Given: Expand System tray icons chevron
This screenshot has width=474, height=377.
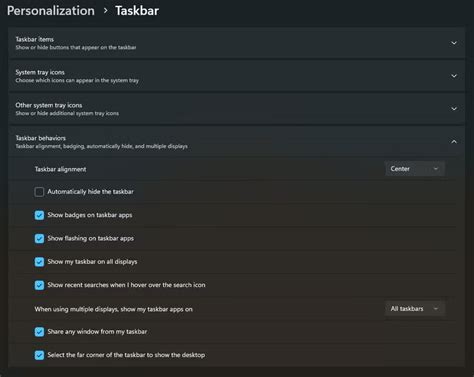Looking at the screenshot, I should click(454, 76).
